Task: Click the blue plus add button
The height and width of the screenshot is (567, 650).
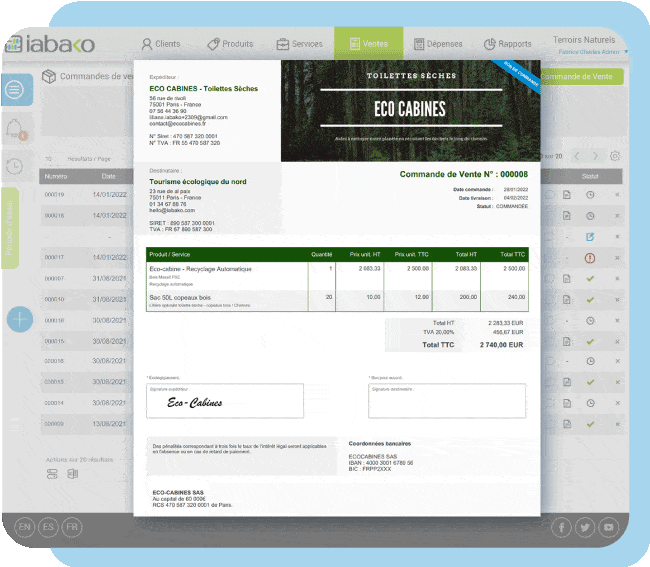Action: pyautogui.click(x=19, y=320)
